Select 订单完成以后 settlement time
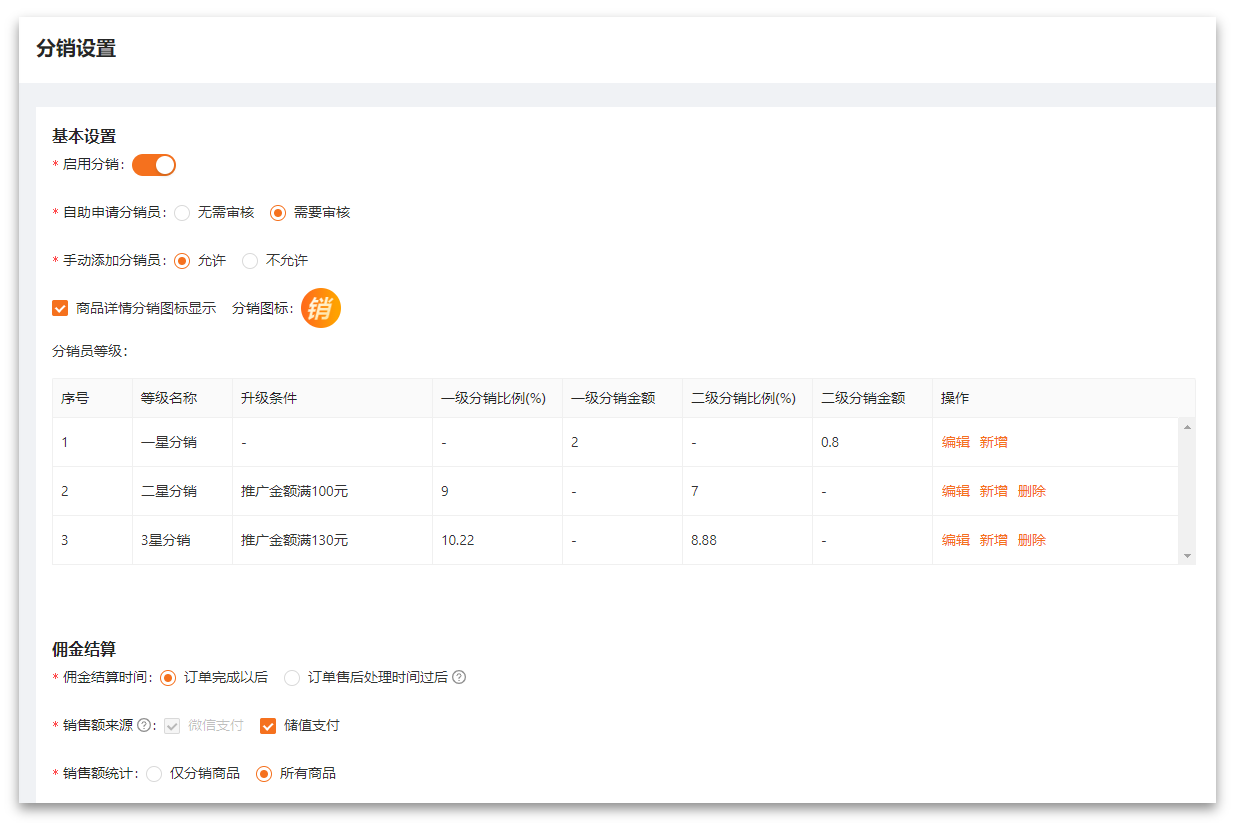1240x823 pixels. pyautogui.click(x=168, y=677)
